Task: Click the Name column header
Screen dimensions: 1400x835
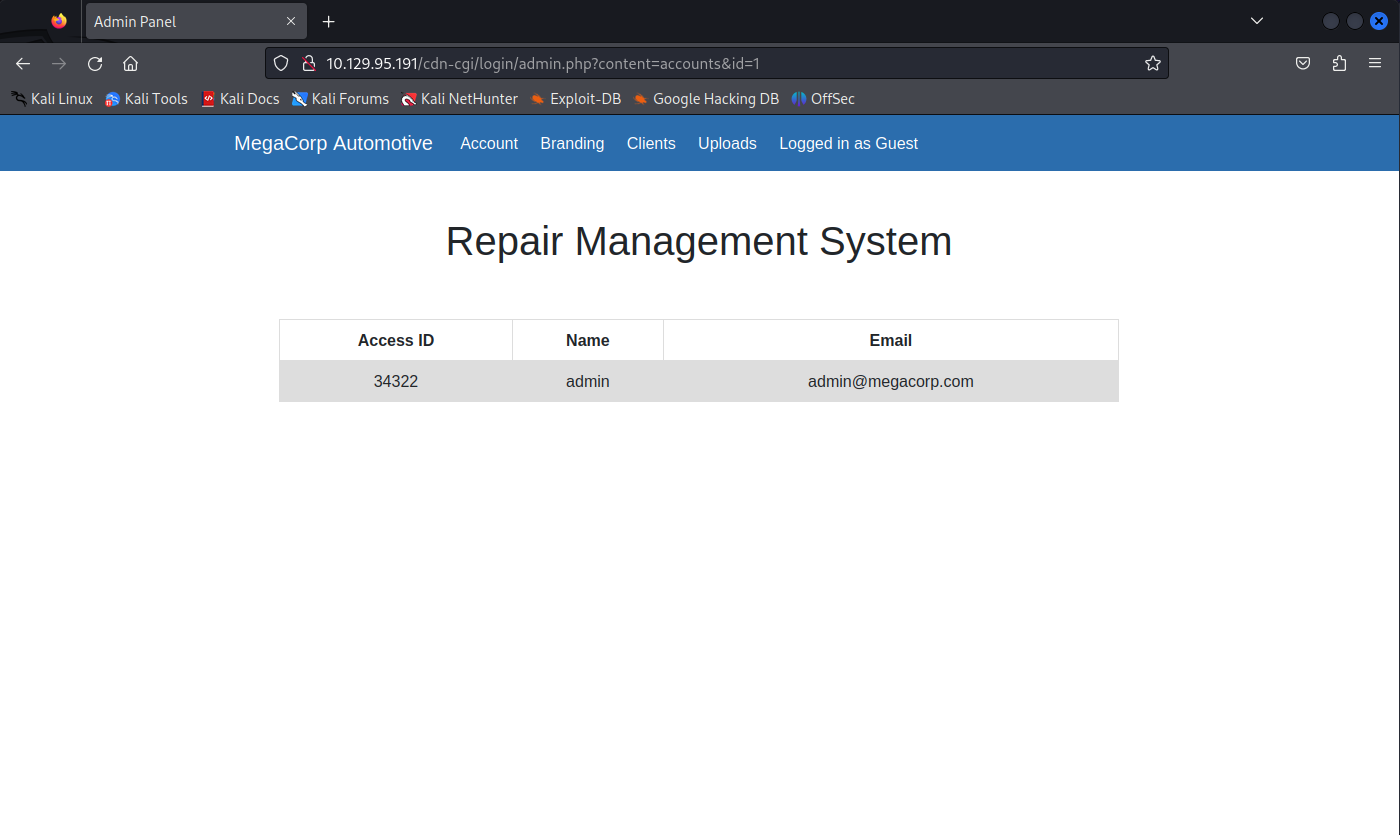Action: pos(588,340)
